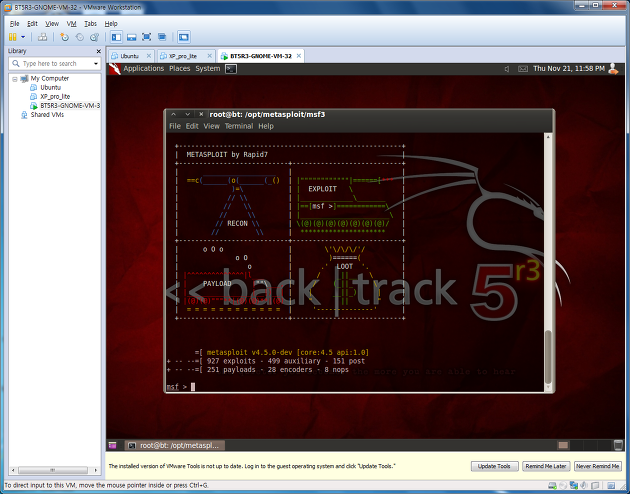Send Ctrl+Alt+Del to the VM icon
The height and width of the screenshot is (494, 630).
pyautogui.click(x=42, y=37)
